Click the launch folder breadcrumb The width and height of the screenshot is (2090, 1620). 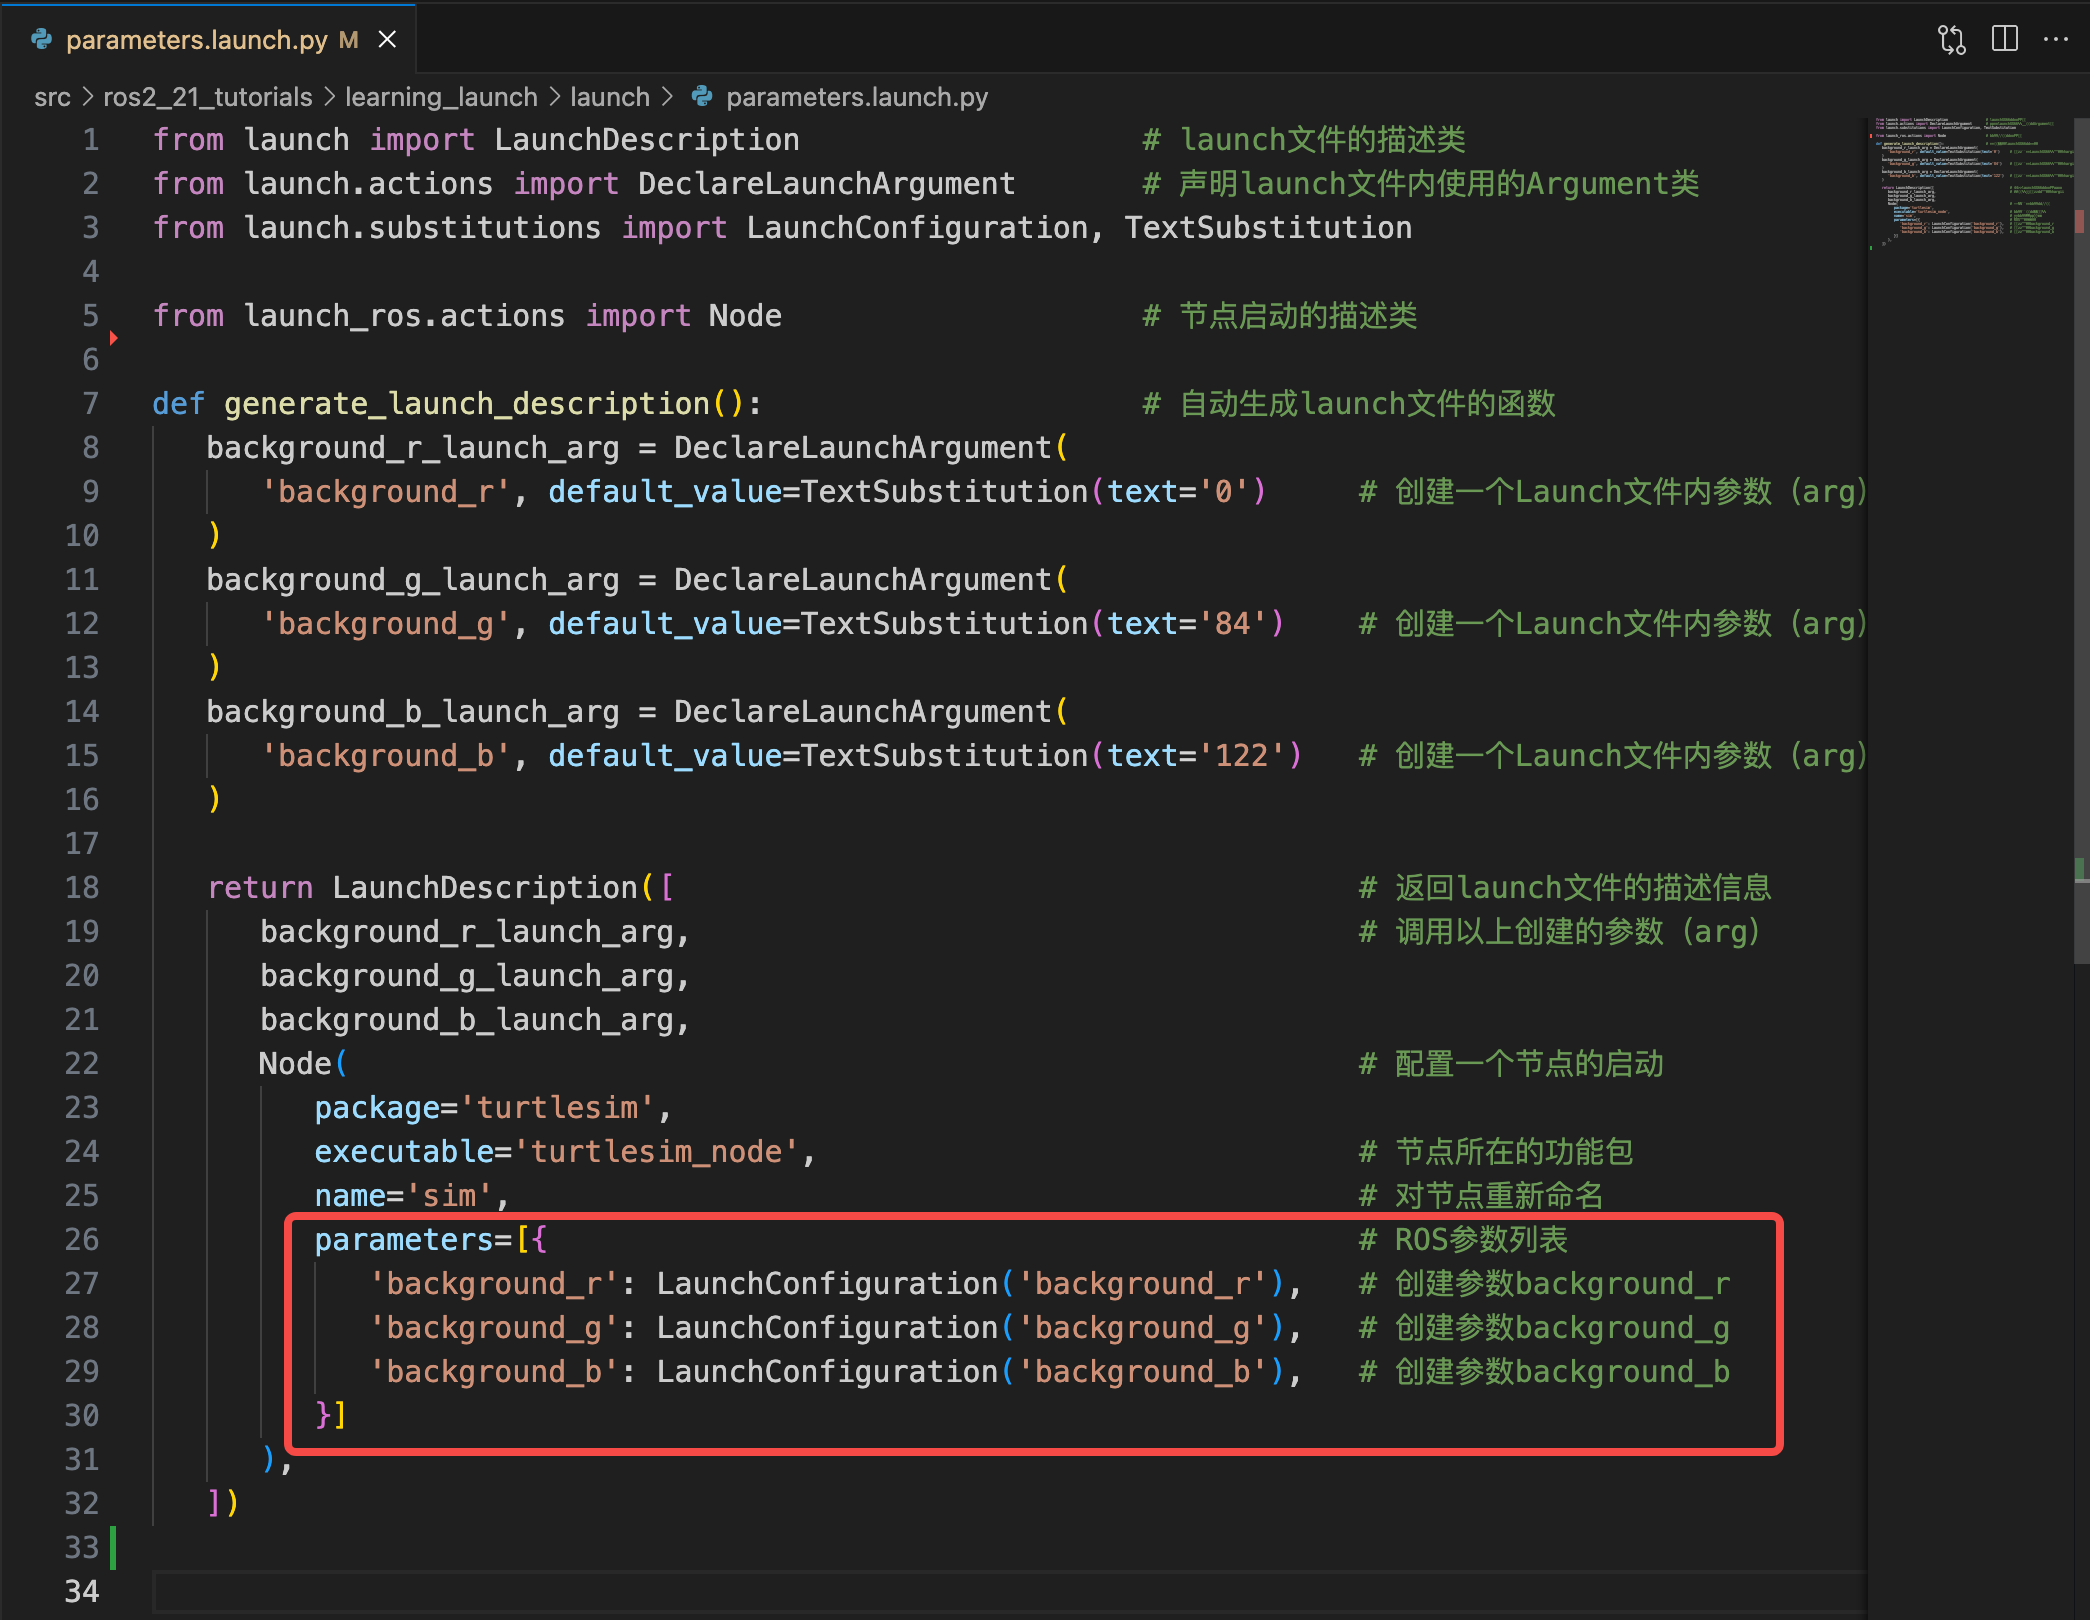click(x=609, y=97)
